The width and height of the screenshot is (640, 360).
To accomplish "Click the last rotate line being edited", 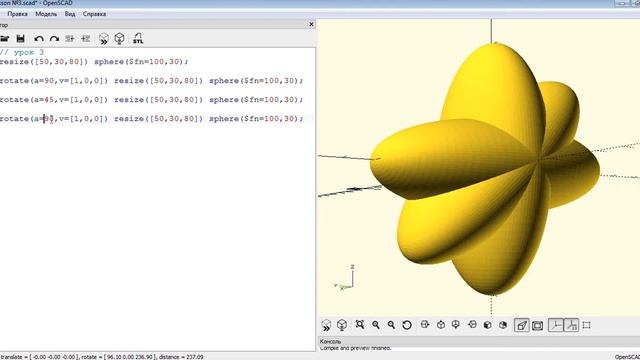I will 151,119.
